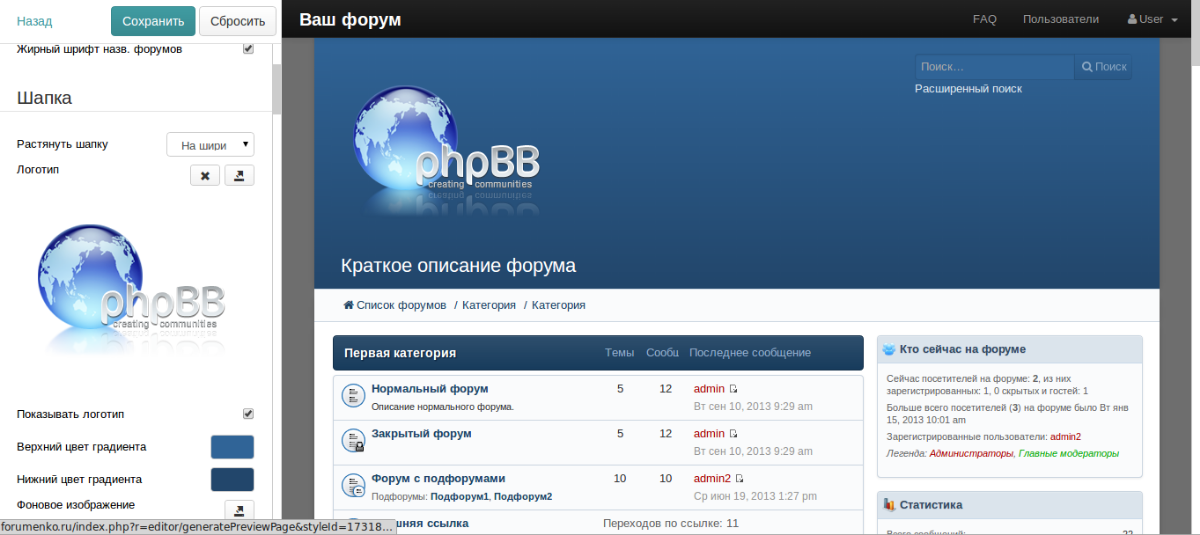This screenshot has width=1200, height=535.
Task: Open first Категория breadcrumb link
Action: point(489,305)
